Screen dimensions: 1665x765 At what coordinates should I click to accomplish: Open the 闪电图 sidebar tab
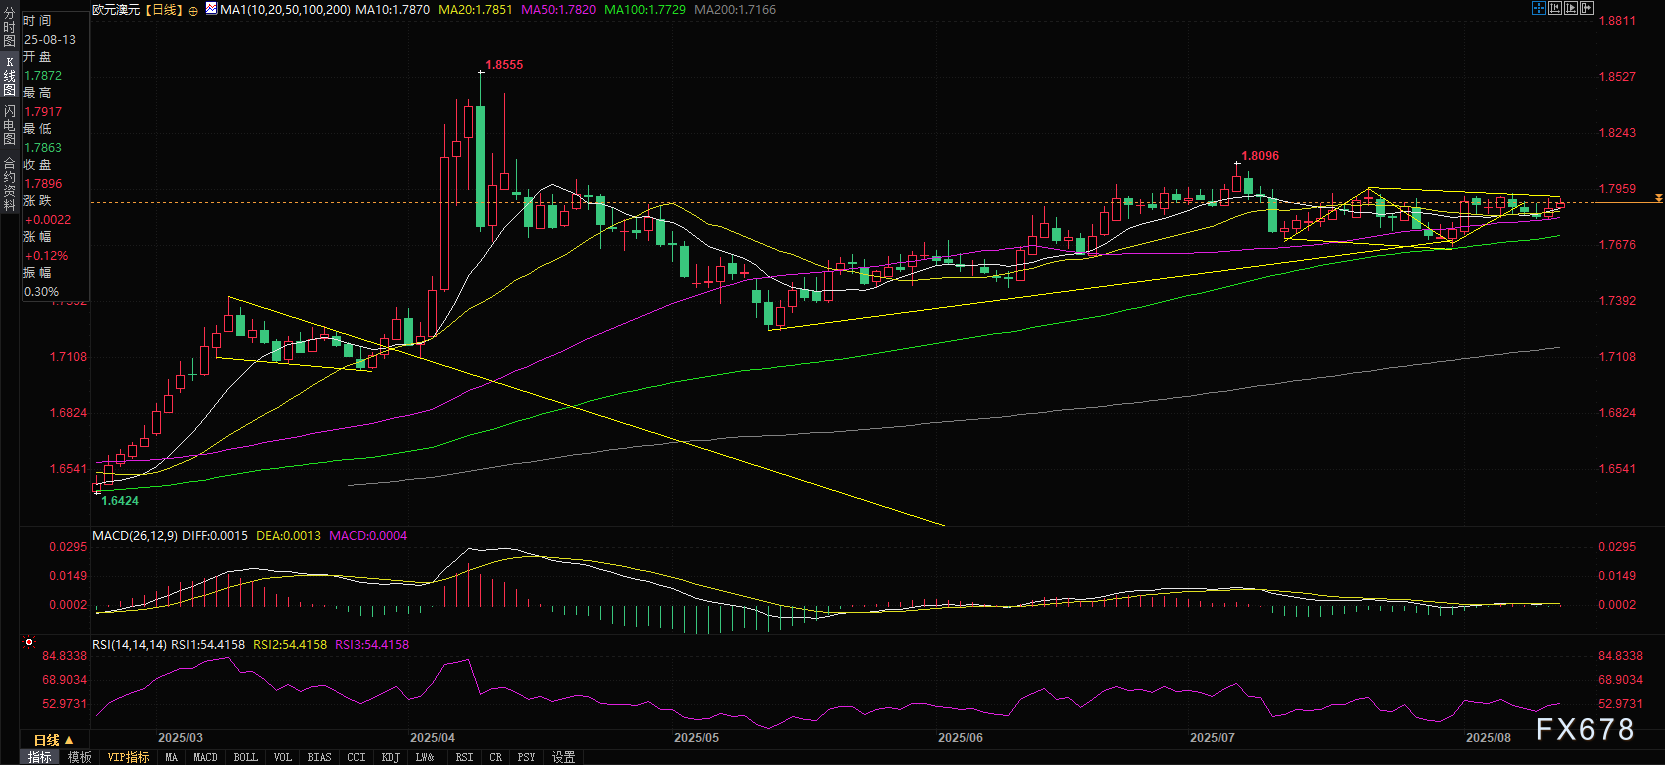point(9,125)
